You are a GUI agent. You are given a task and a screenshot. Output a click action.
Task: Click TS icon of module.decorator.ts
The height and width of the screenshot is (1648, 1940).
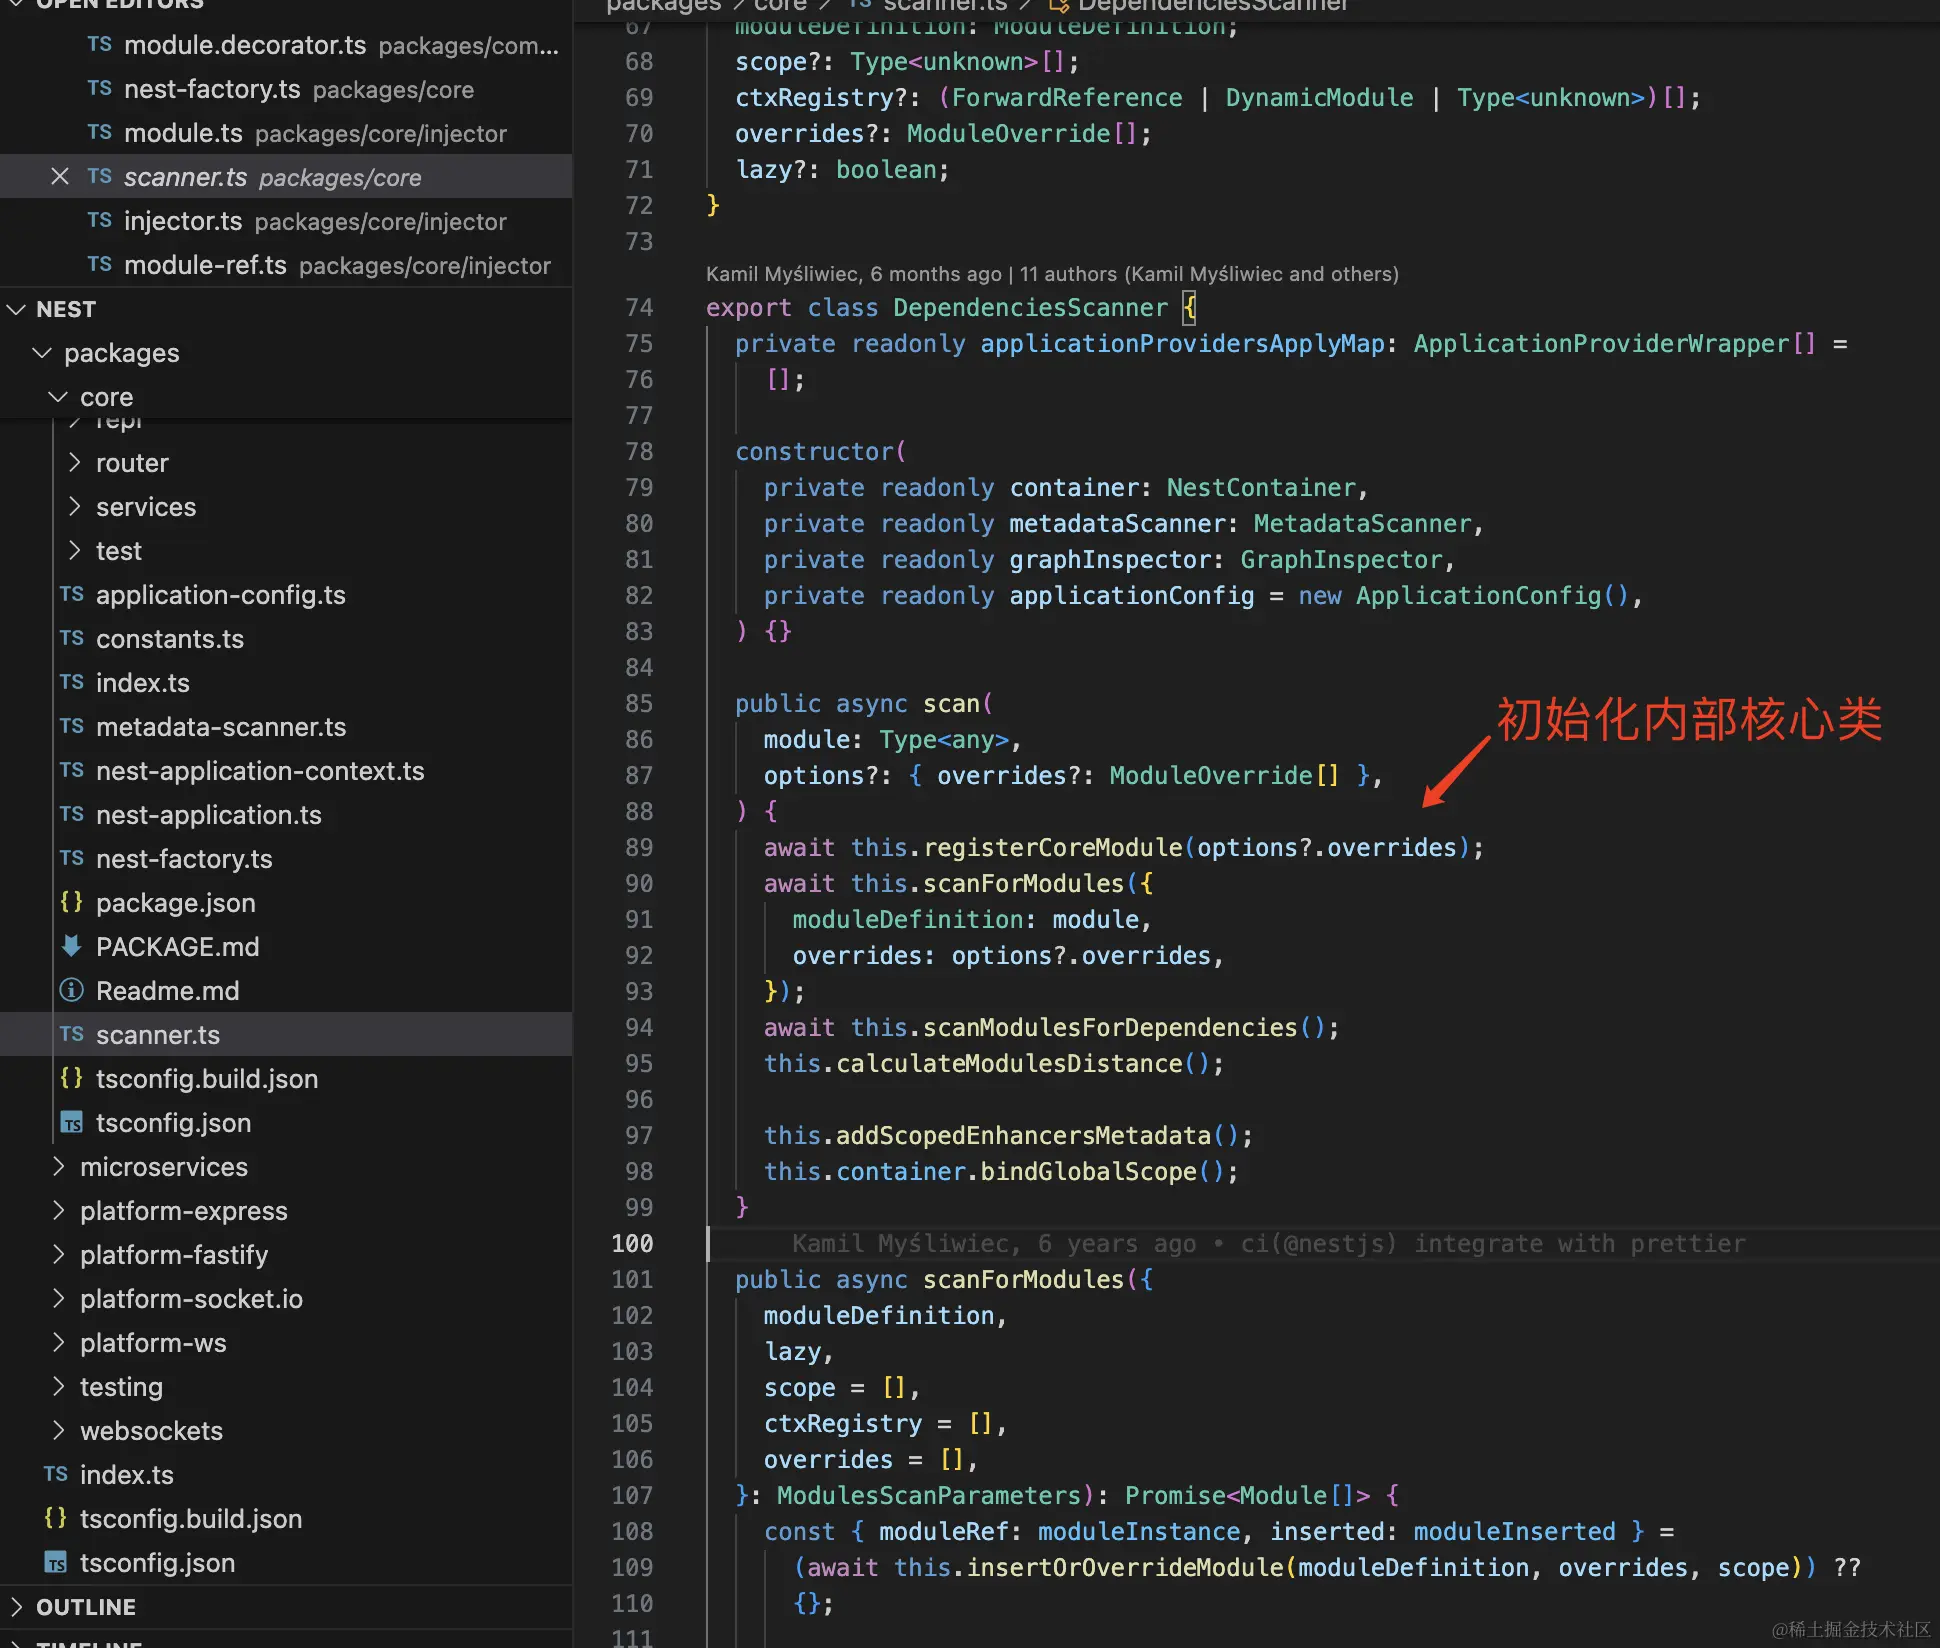point(99,45)
